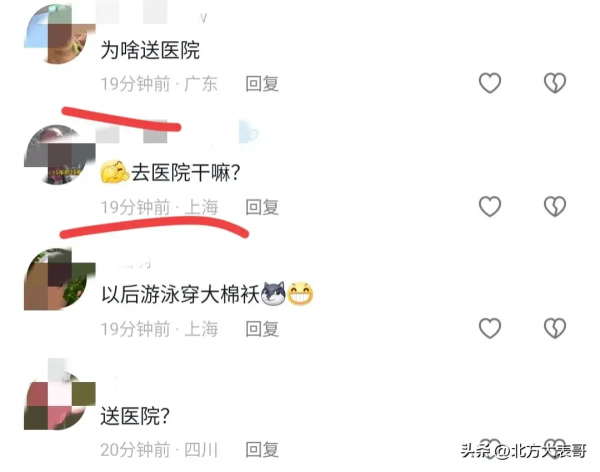Open avatar of '以后游泳穿大棉袄' commenter

click(60, 279)
